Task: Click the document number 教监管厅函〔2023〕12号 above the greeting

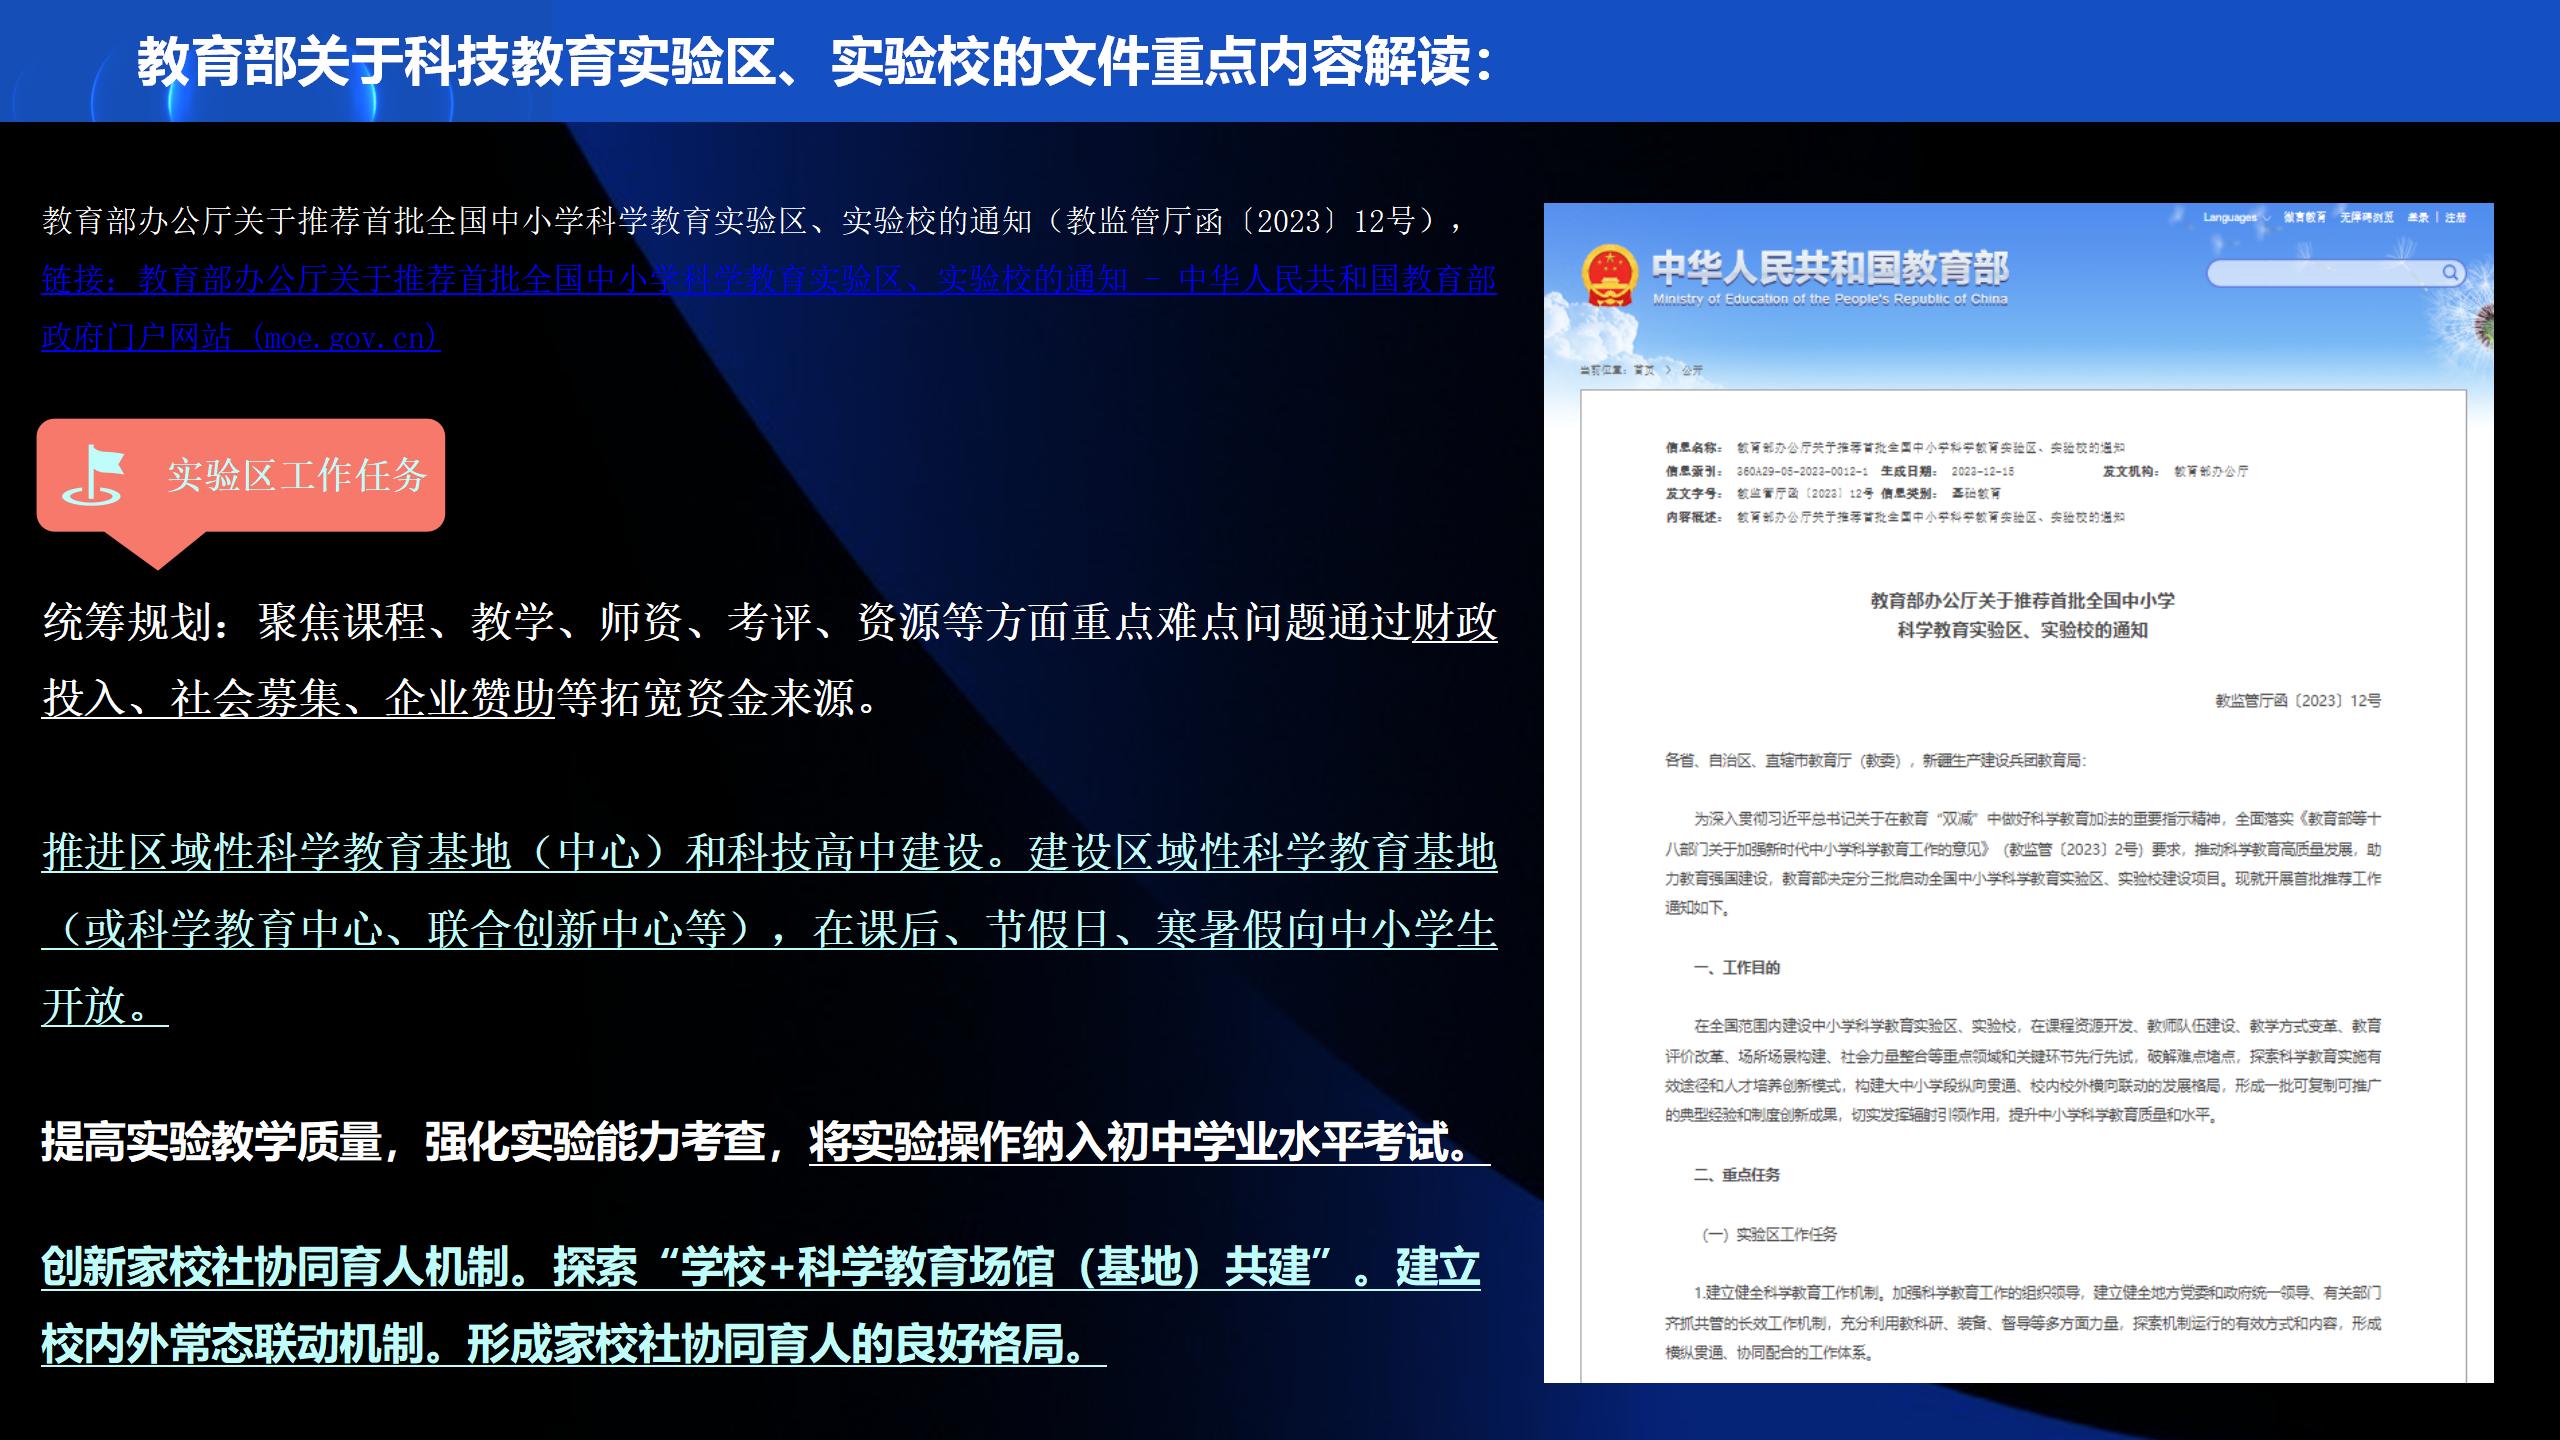Action: point(2297,700)
